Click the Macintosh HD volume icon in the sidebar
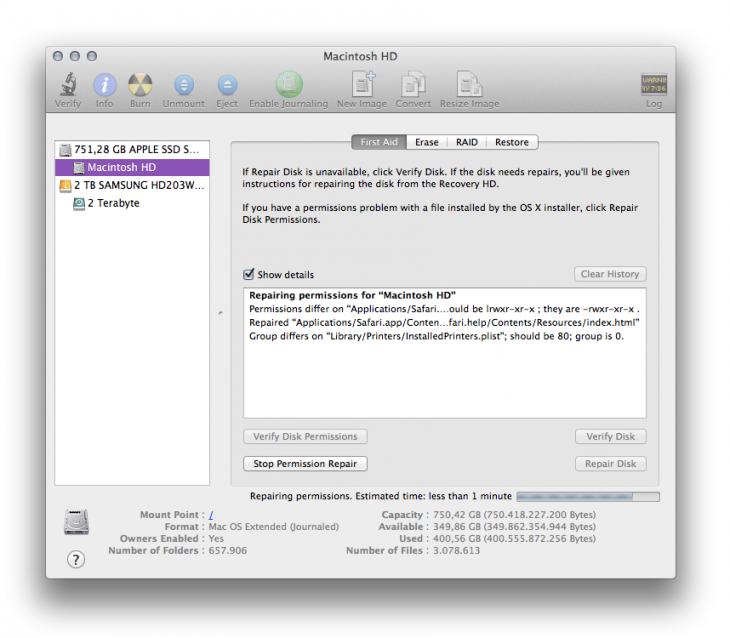The height and width of the screenshot is (638, 730). pos(79,168)
